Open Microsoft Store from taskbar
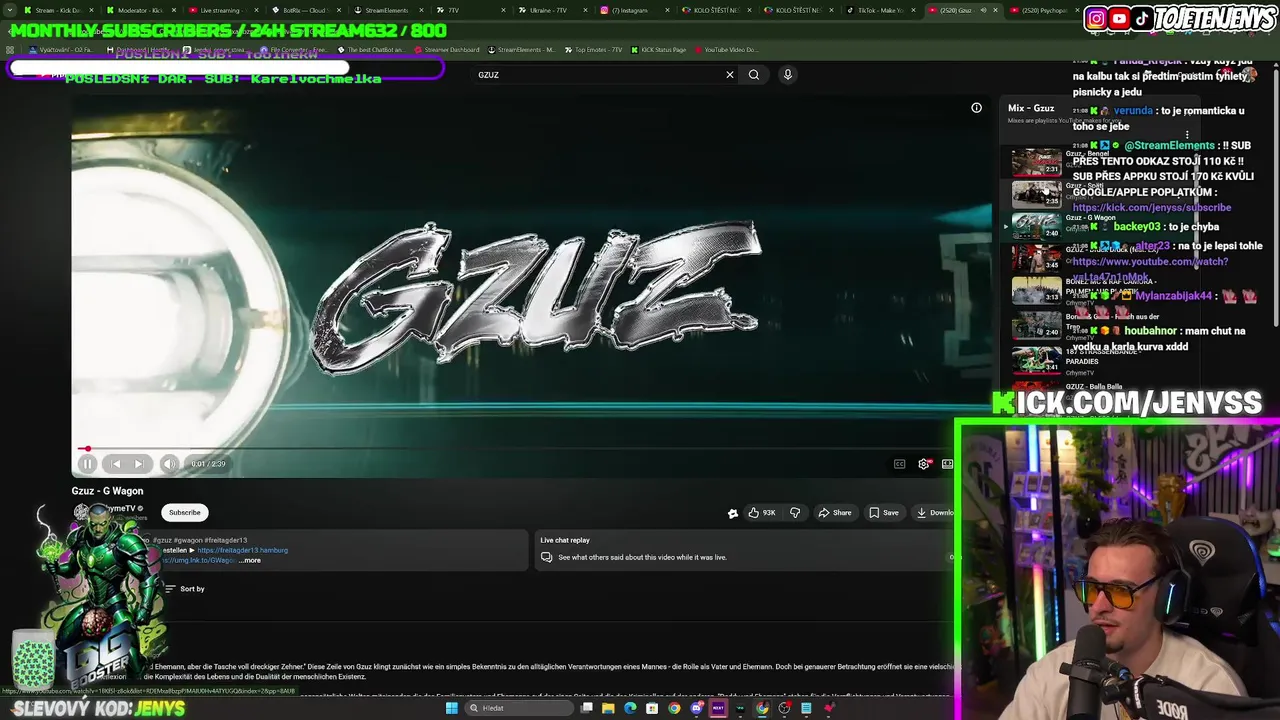The width and height of the screenshot is (1280, 720). tap(652, 708)
